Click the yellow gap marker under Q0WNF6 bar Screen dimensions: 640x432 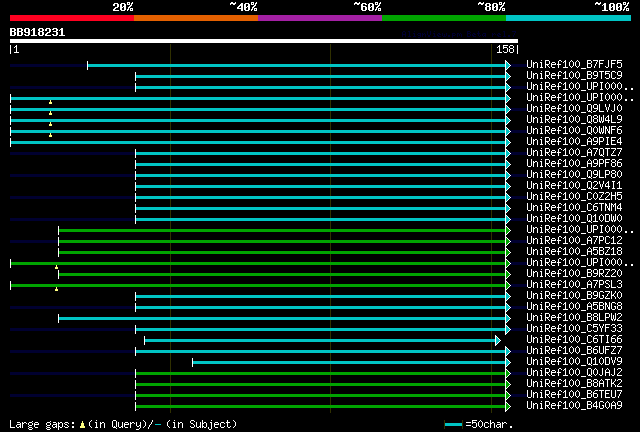[51, 135]
